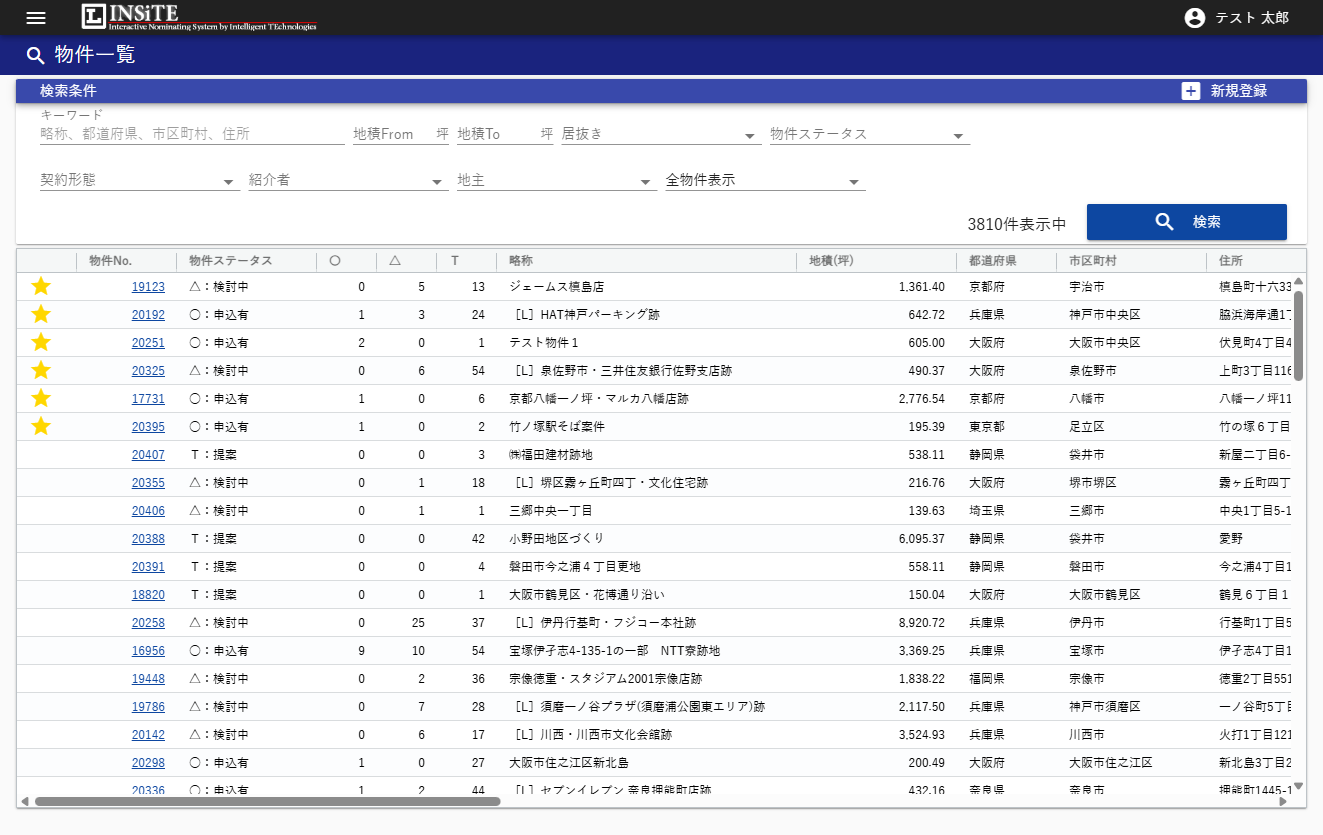Toggle favorite star for property 19123
The image size is (1323, 835).
tap(40, 287)
